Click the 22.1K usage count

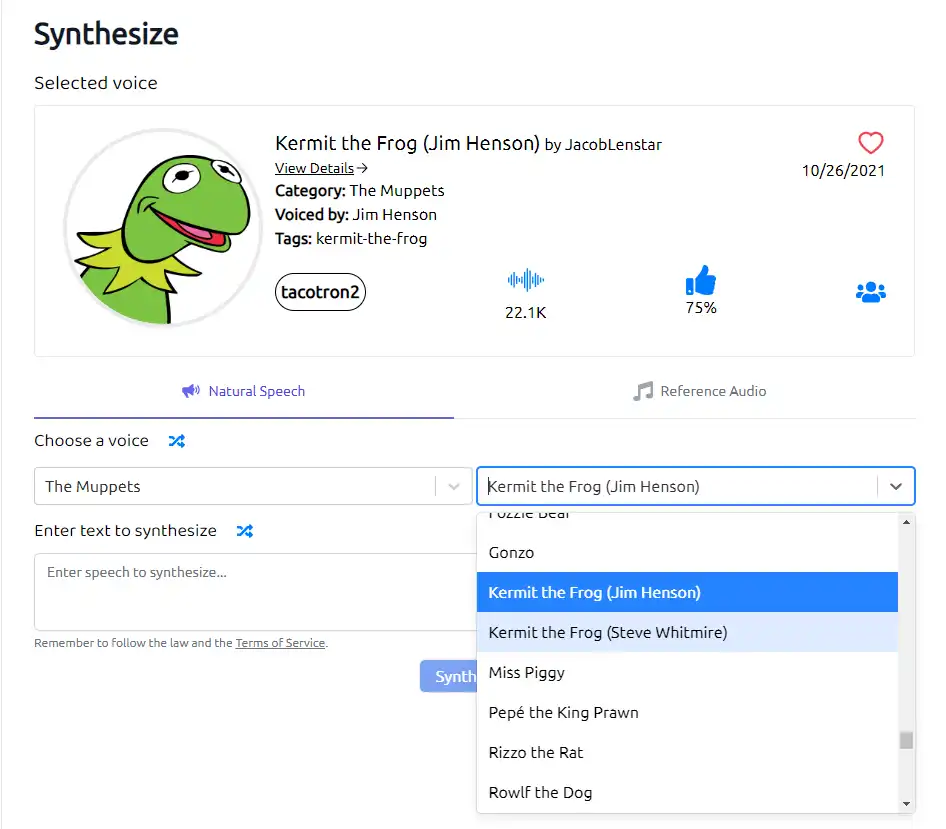click(x=525, y=313)
